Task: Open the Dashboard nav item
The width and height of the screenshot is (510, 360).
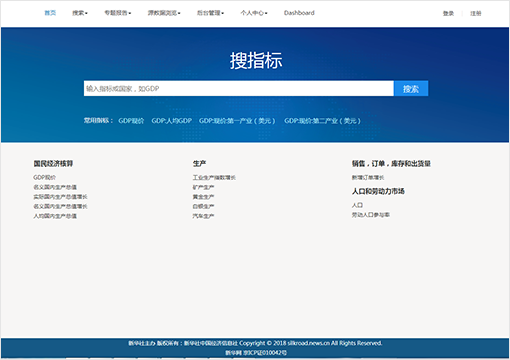Action: coord(299,13)
